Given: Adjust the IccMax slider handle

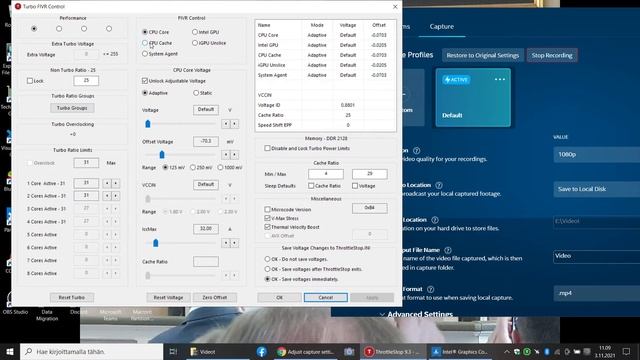Looking at the screenshot, I should click(156, 243).
